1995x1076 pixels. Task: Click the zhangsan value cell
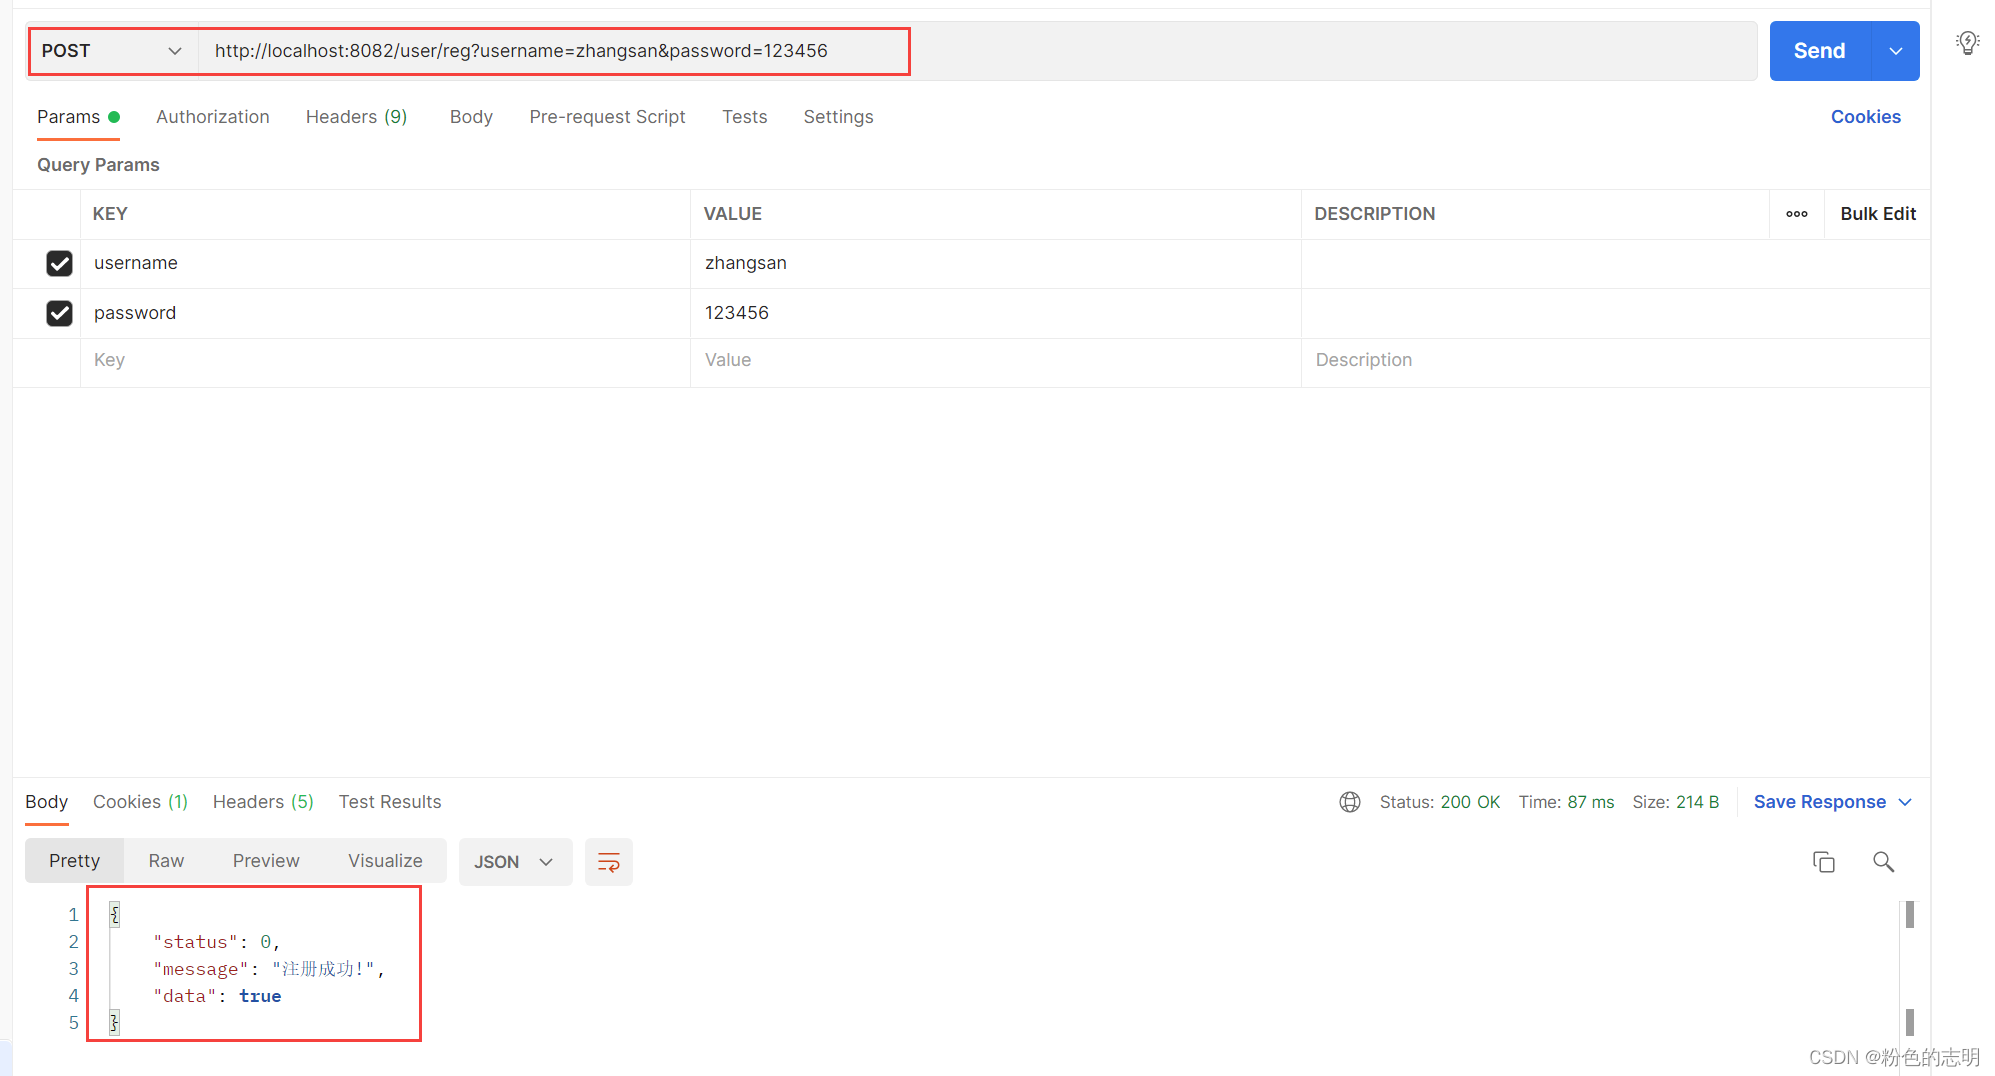pos(995,263)
